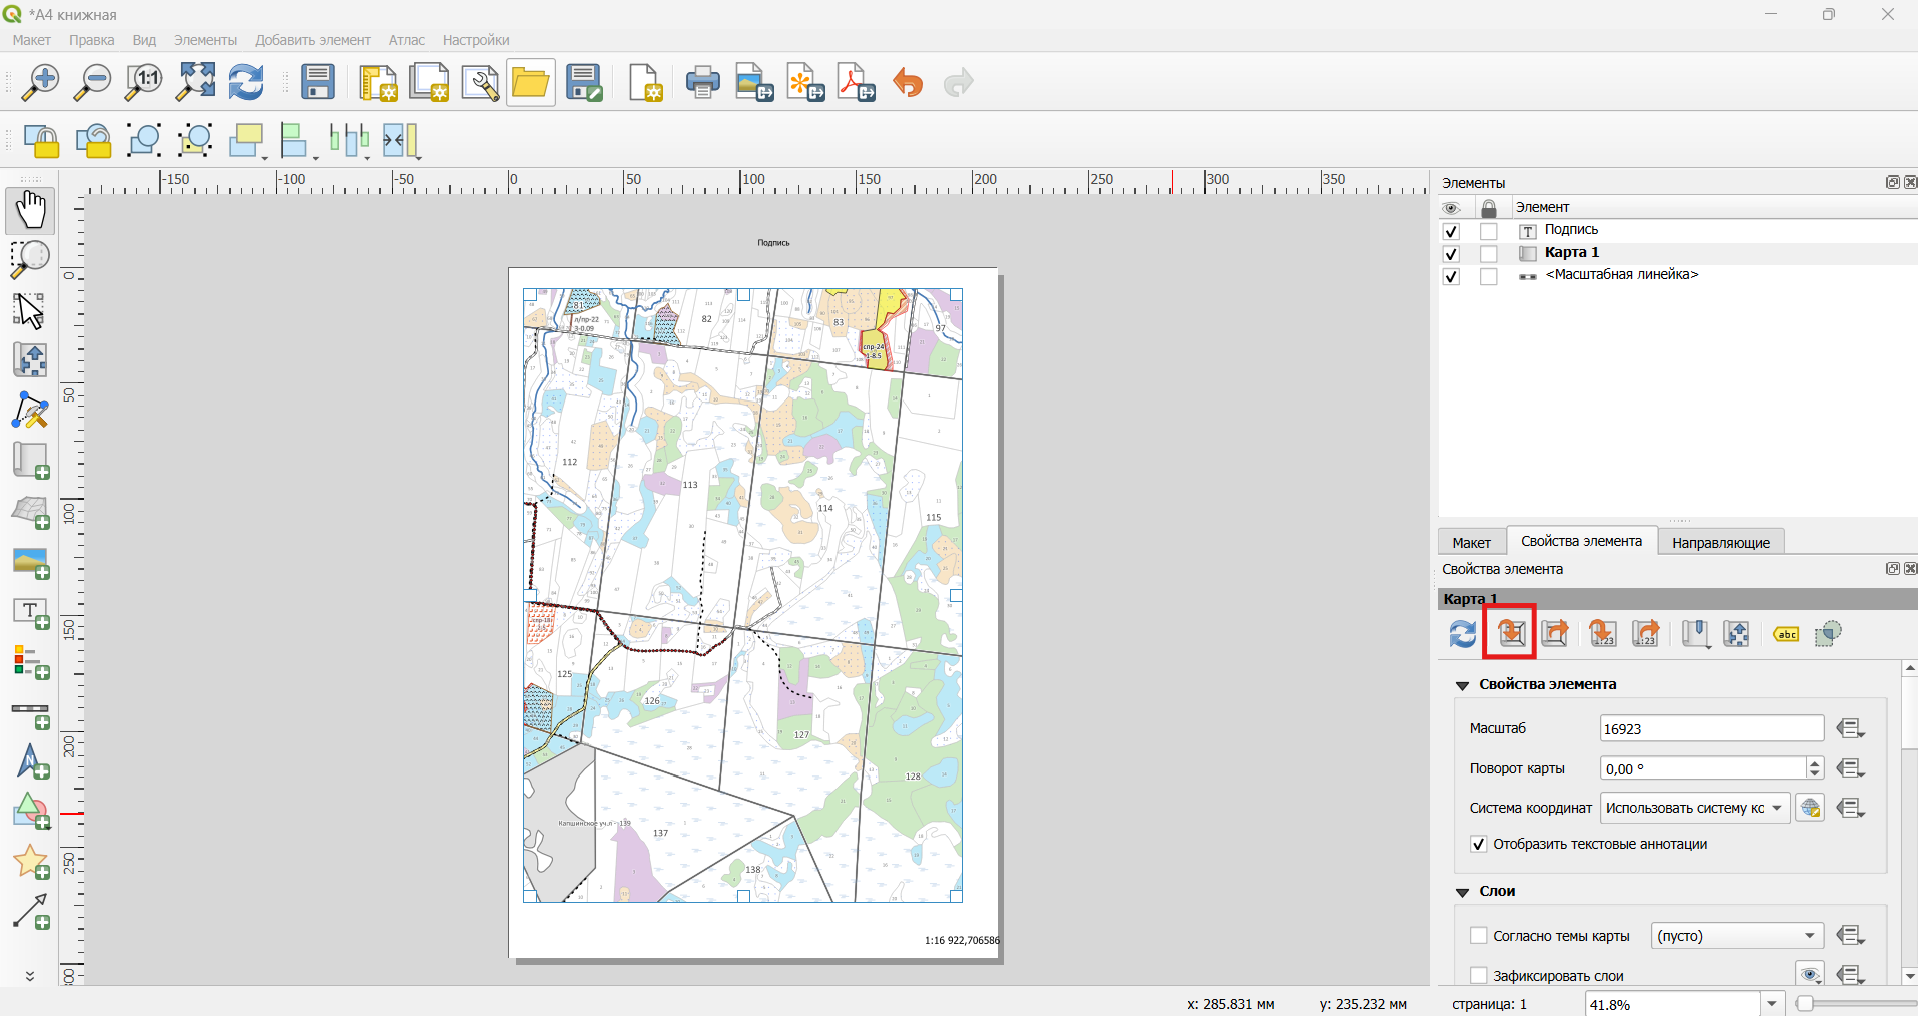Click the Print layout icon
1918x1016 pixels.
(702, 83)
